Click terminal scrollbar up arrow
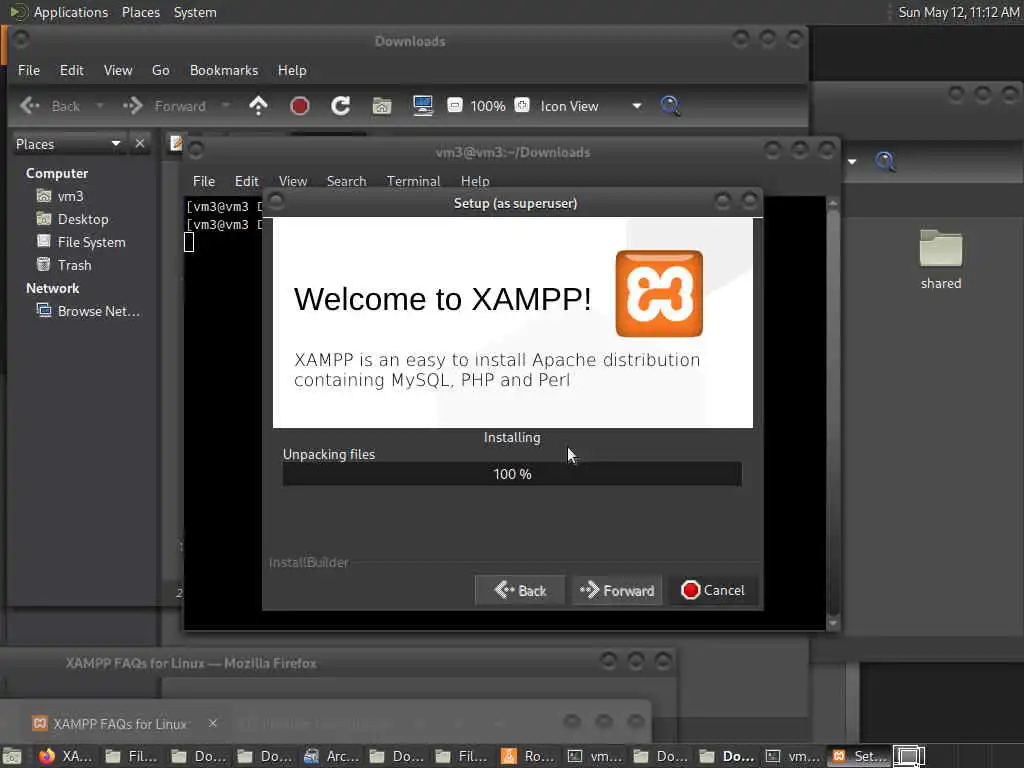This screenshot has height=768, width=1024. coord(833,204)
